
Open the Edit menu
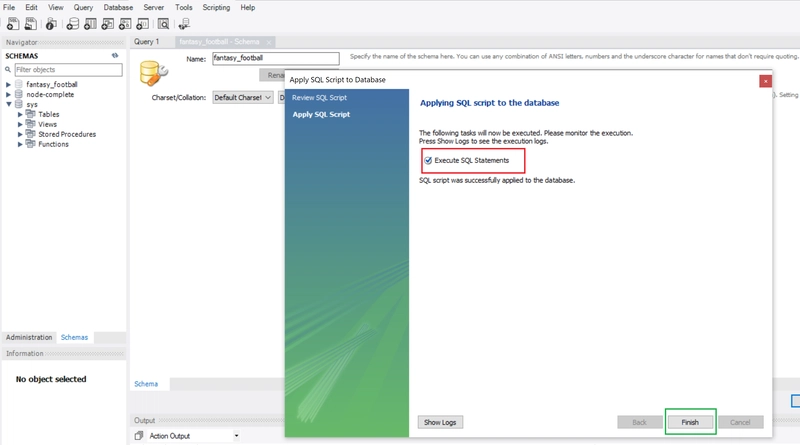[x=32, y=8]
